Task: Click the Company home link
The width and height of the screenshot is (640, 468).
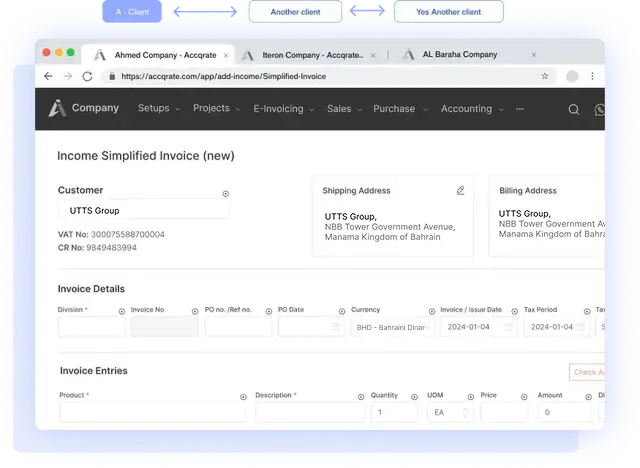Action: pos(95,108)
